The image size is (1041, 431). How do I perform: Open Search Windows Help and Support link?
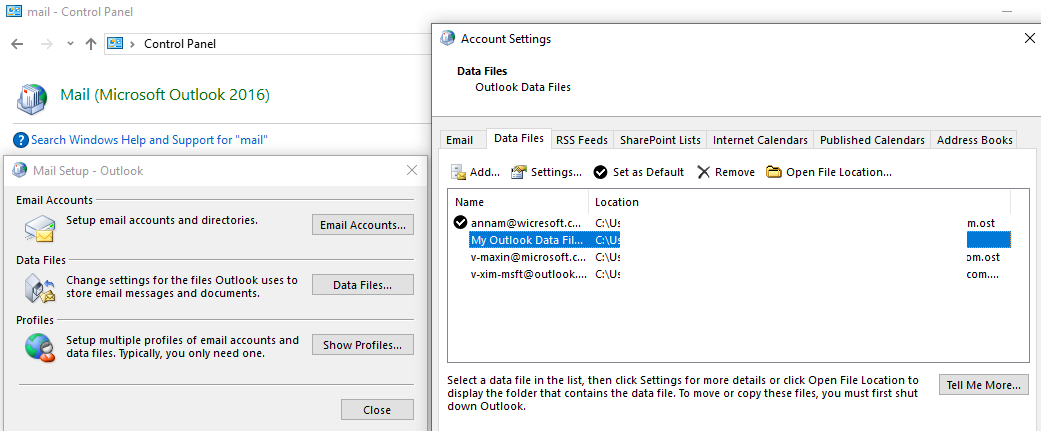pyautogui.click(x=149, y=140)
